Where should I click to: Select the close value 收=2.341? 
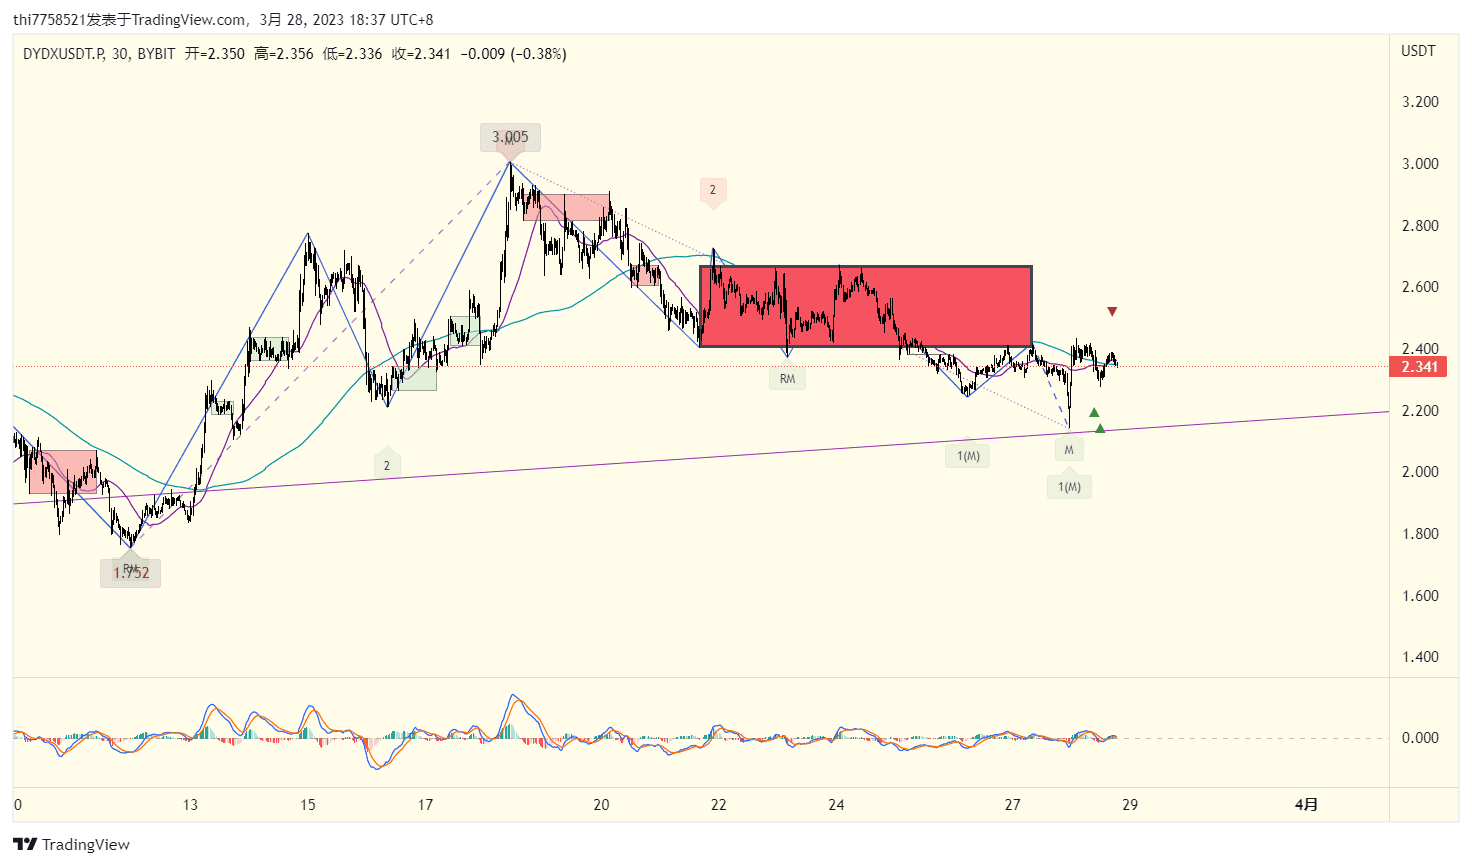click(421, 54)
